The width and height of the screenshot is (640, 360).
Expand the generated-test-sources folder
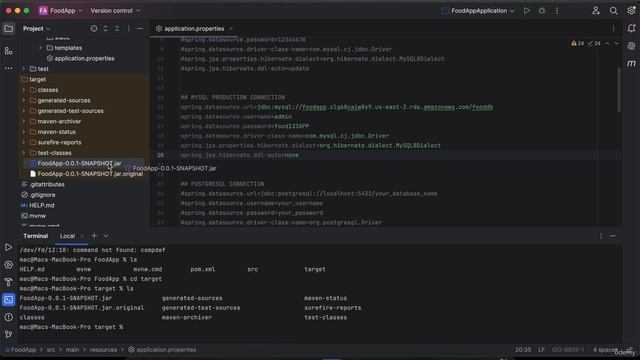(x=24, y=111)
